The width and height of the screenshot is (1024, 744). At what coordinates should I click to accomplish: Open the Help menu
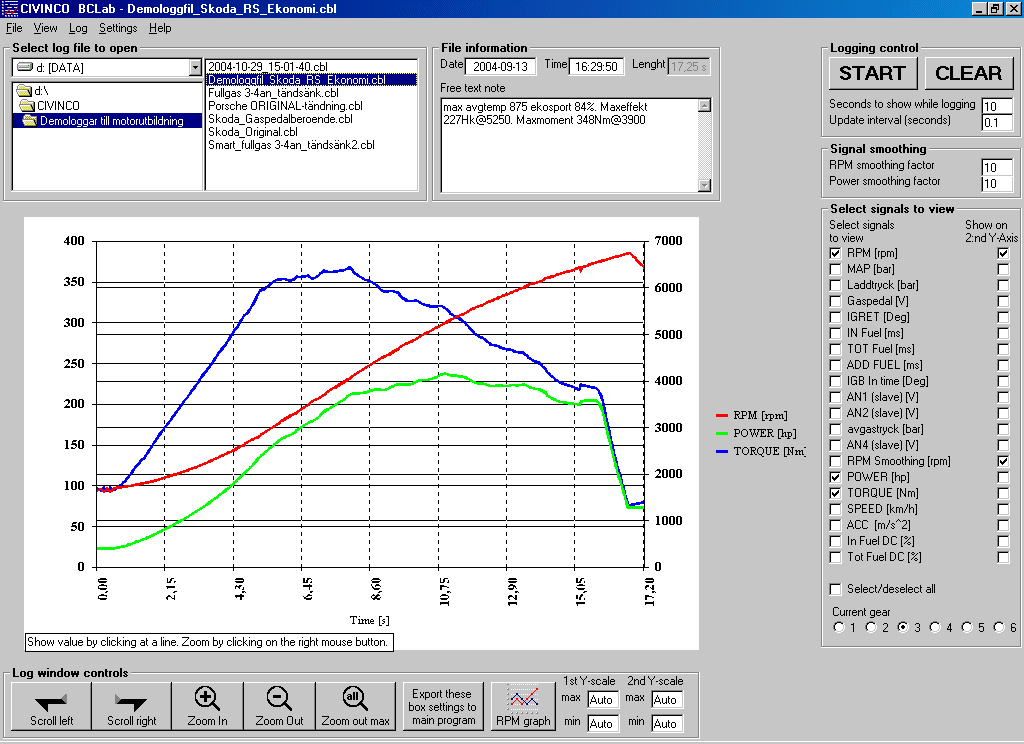[x=160, y=28]
